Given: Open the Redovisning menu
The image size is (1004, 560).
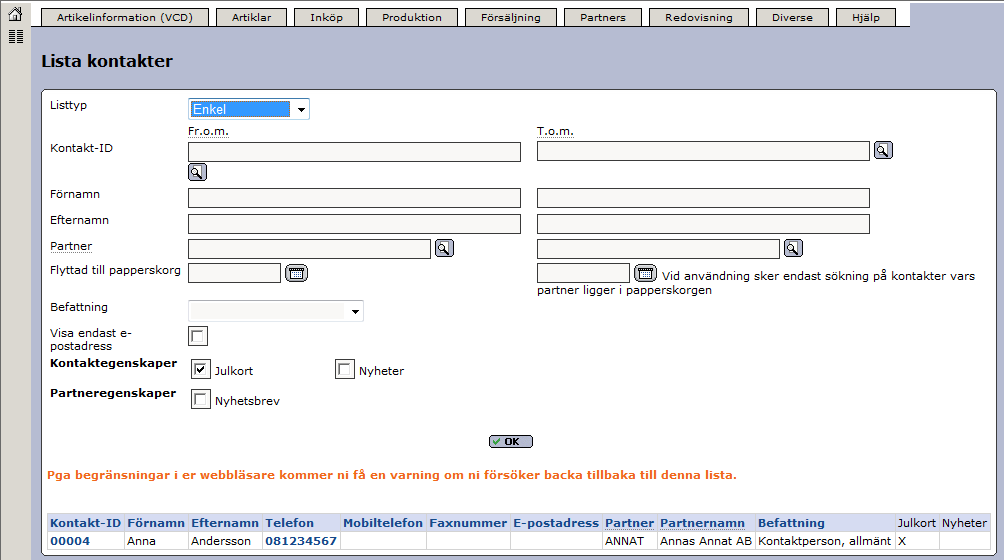Looking at the screenshot, I should pos(699,17).
